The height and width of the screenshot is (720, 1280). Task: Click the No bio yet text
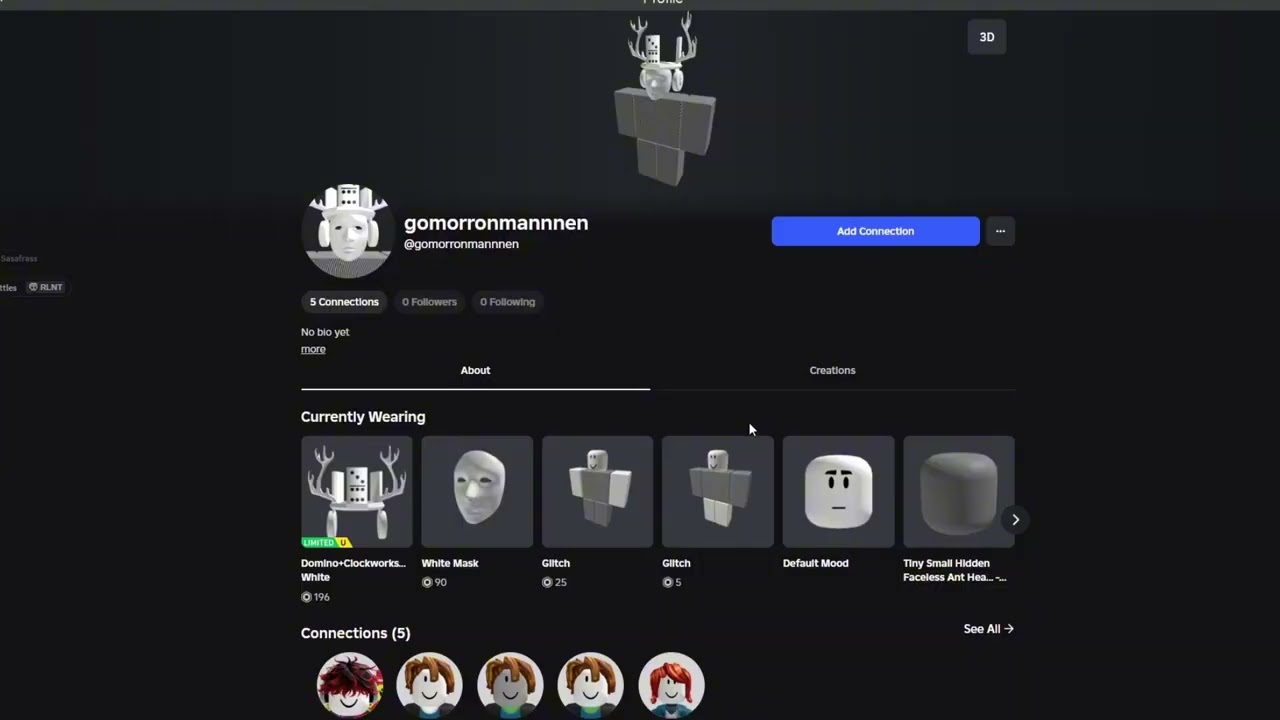(325, 332)
